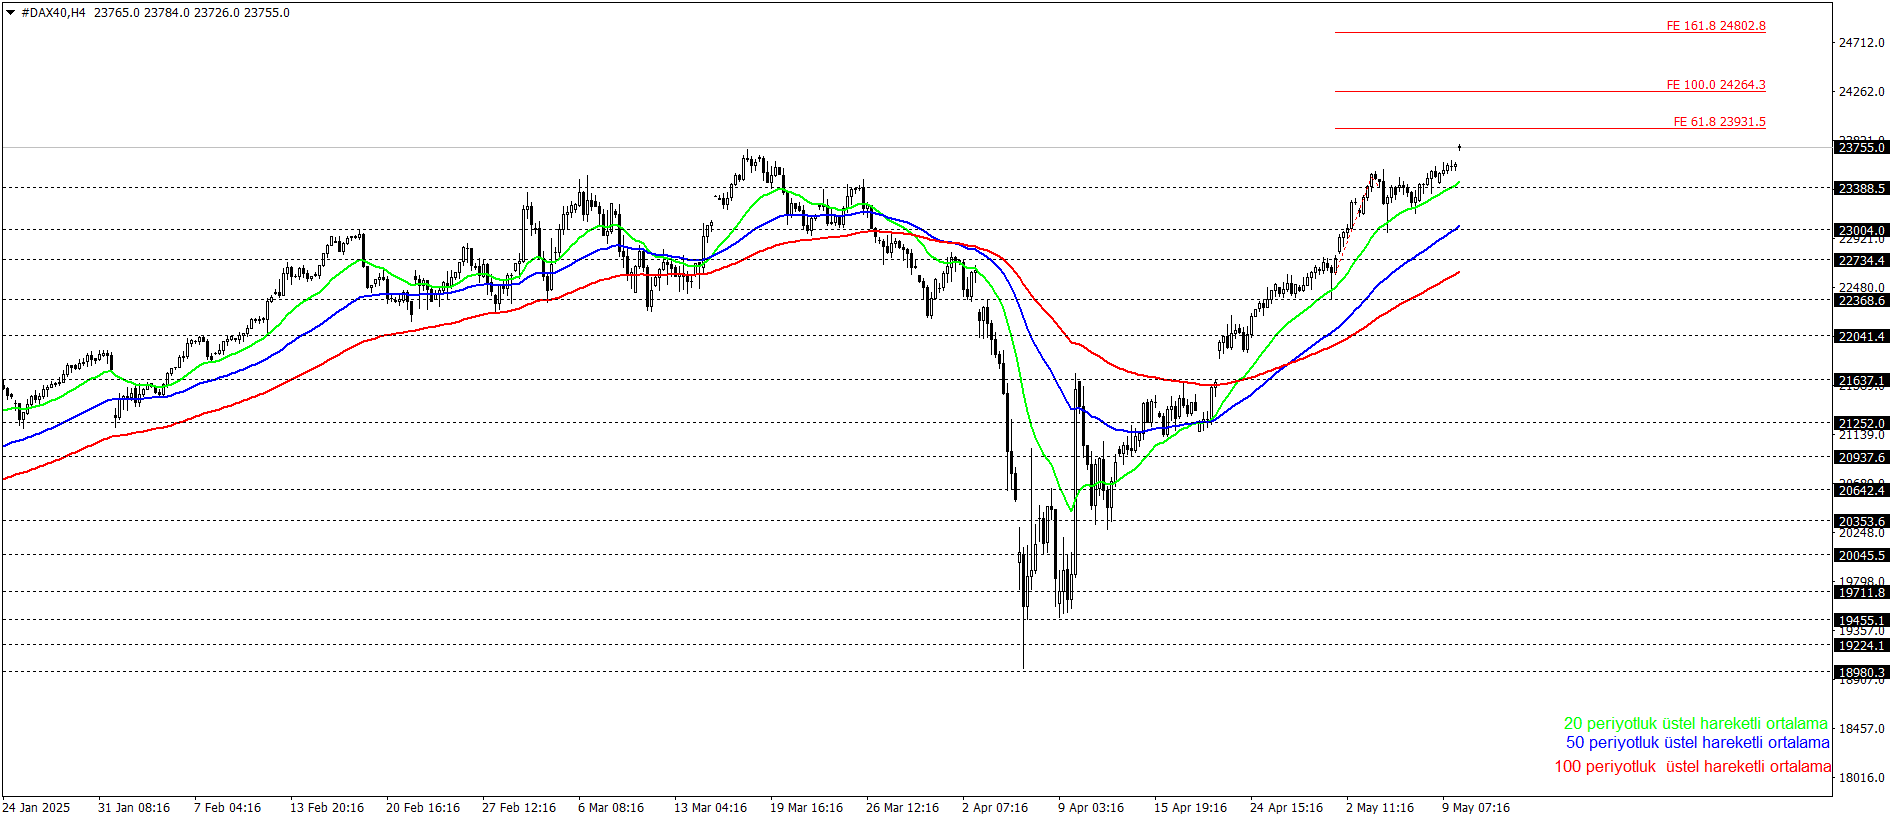Image resolution: width=1896 pixels, height=820 pixels.
Task: Click the 7 Feb 04:16 time axis label
Action: point(227,808)
